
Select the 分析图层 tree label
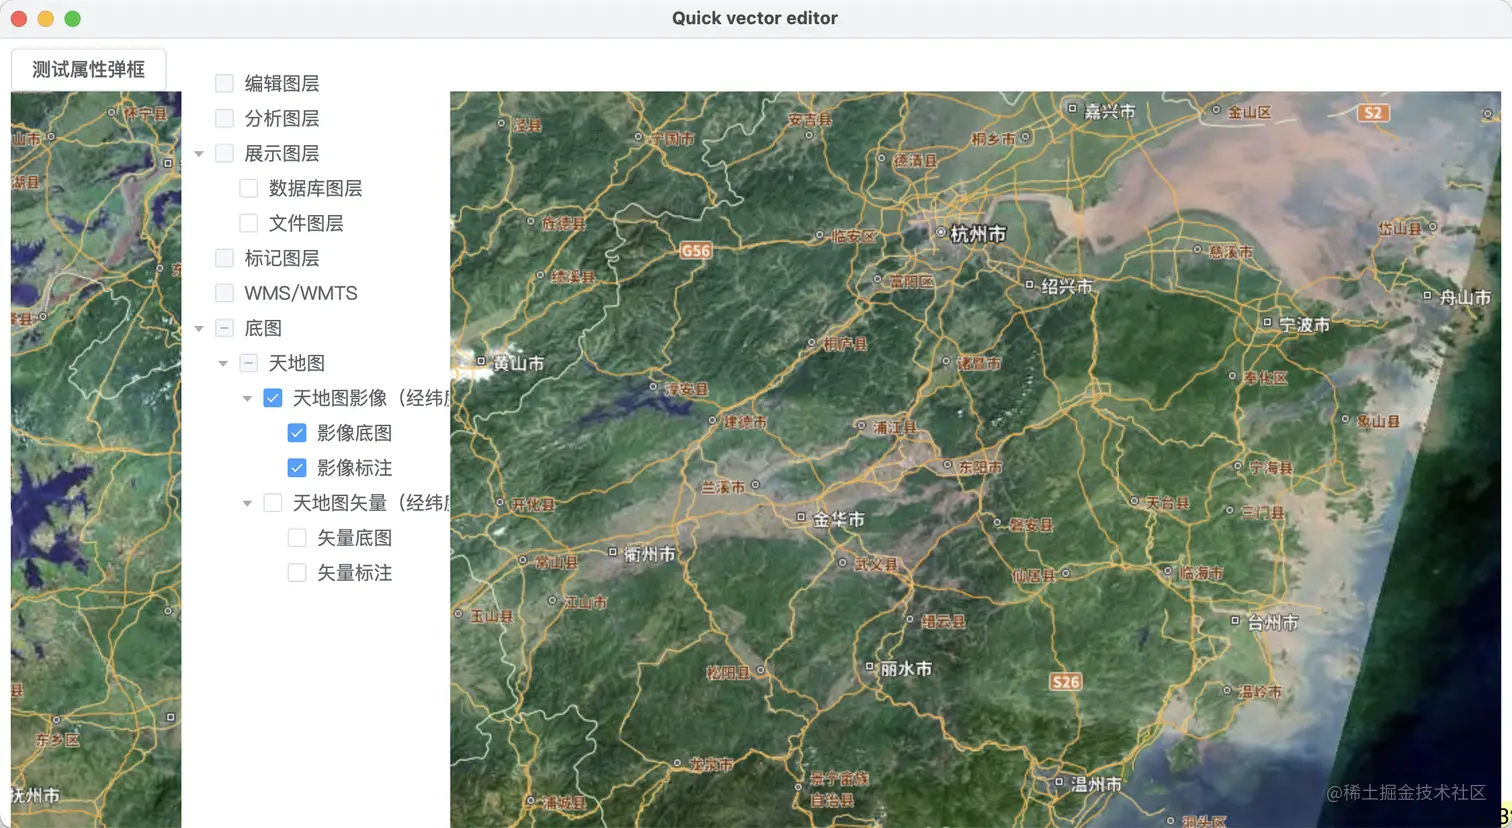point(282,118)
